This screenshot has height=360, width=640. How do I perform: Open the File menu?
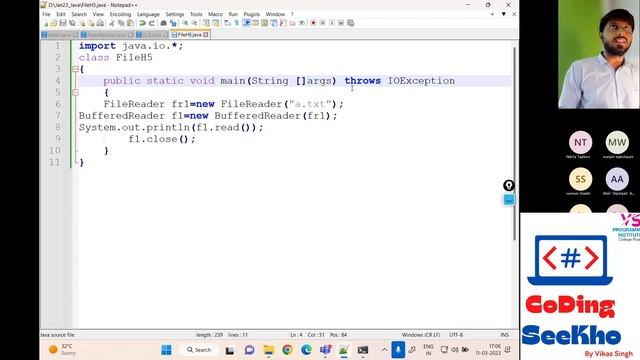pyautogui.click(x=46, y=14)
